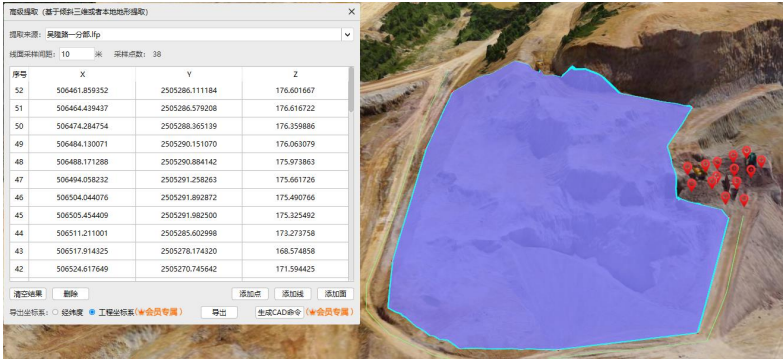Click the 生成CAD命令 button

[280, 312]
